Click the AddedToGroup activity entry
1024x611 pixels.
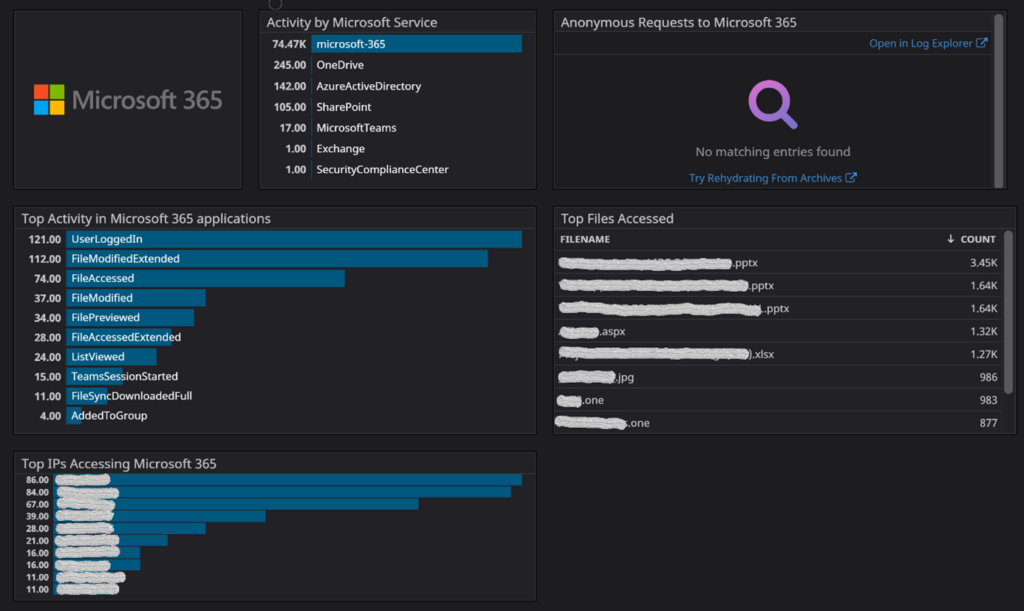(x=109, y=416)
